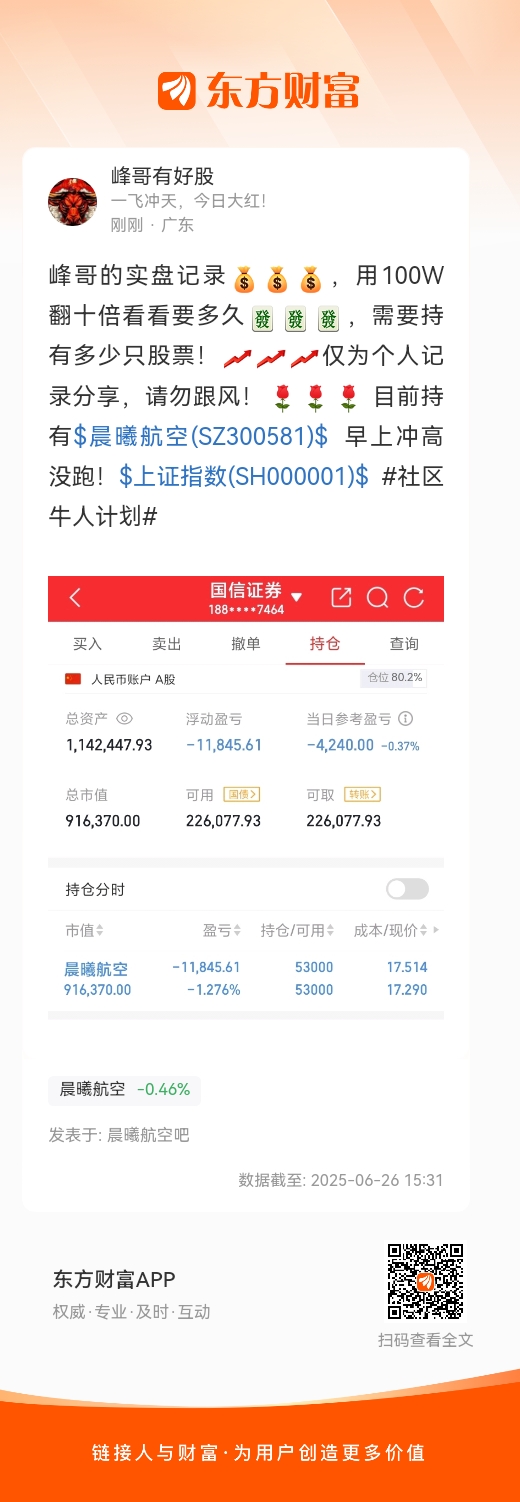The image size is (520, 1502).
Task: Tap the 国债 button beside 可用
Action: pyautogui.click(x=242, y=794)
